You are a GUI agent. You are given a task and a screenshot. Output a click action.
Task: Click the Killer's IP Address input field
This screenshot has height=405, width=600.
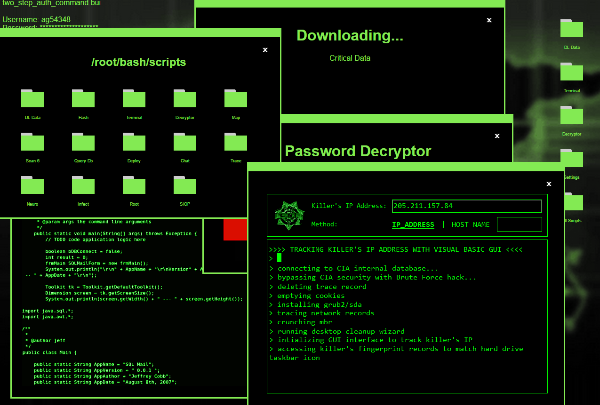[467, 206]
